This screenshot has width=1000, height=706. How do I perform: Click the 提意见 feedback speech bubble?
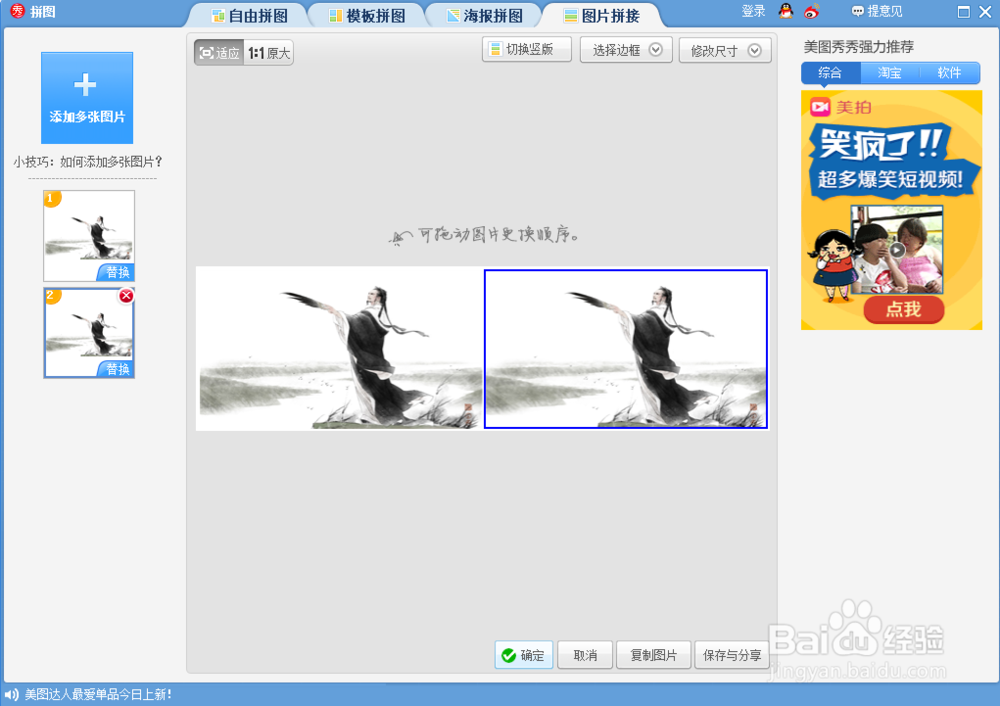(877, 11)
